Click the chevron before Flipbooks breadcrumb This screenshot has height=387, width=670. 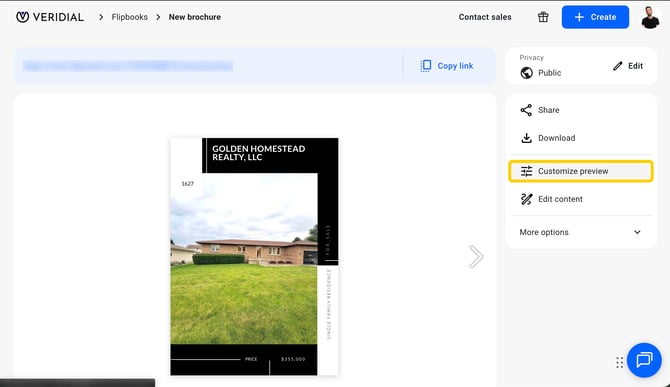click(101, 17)
